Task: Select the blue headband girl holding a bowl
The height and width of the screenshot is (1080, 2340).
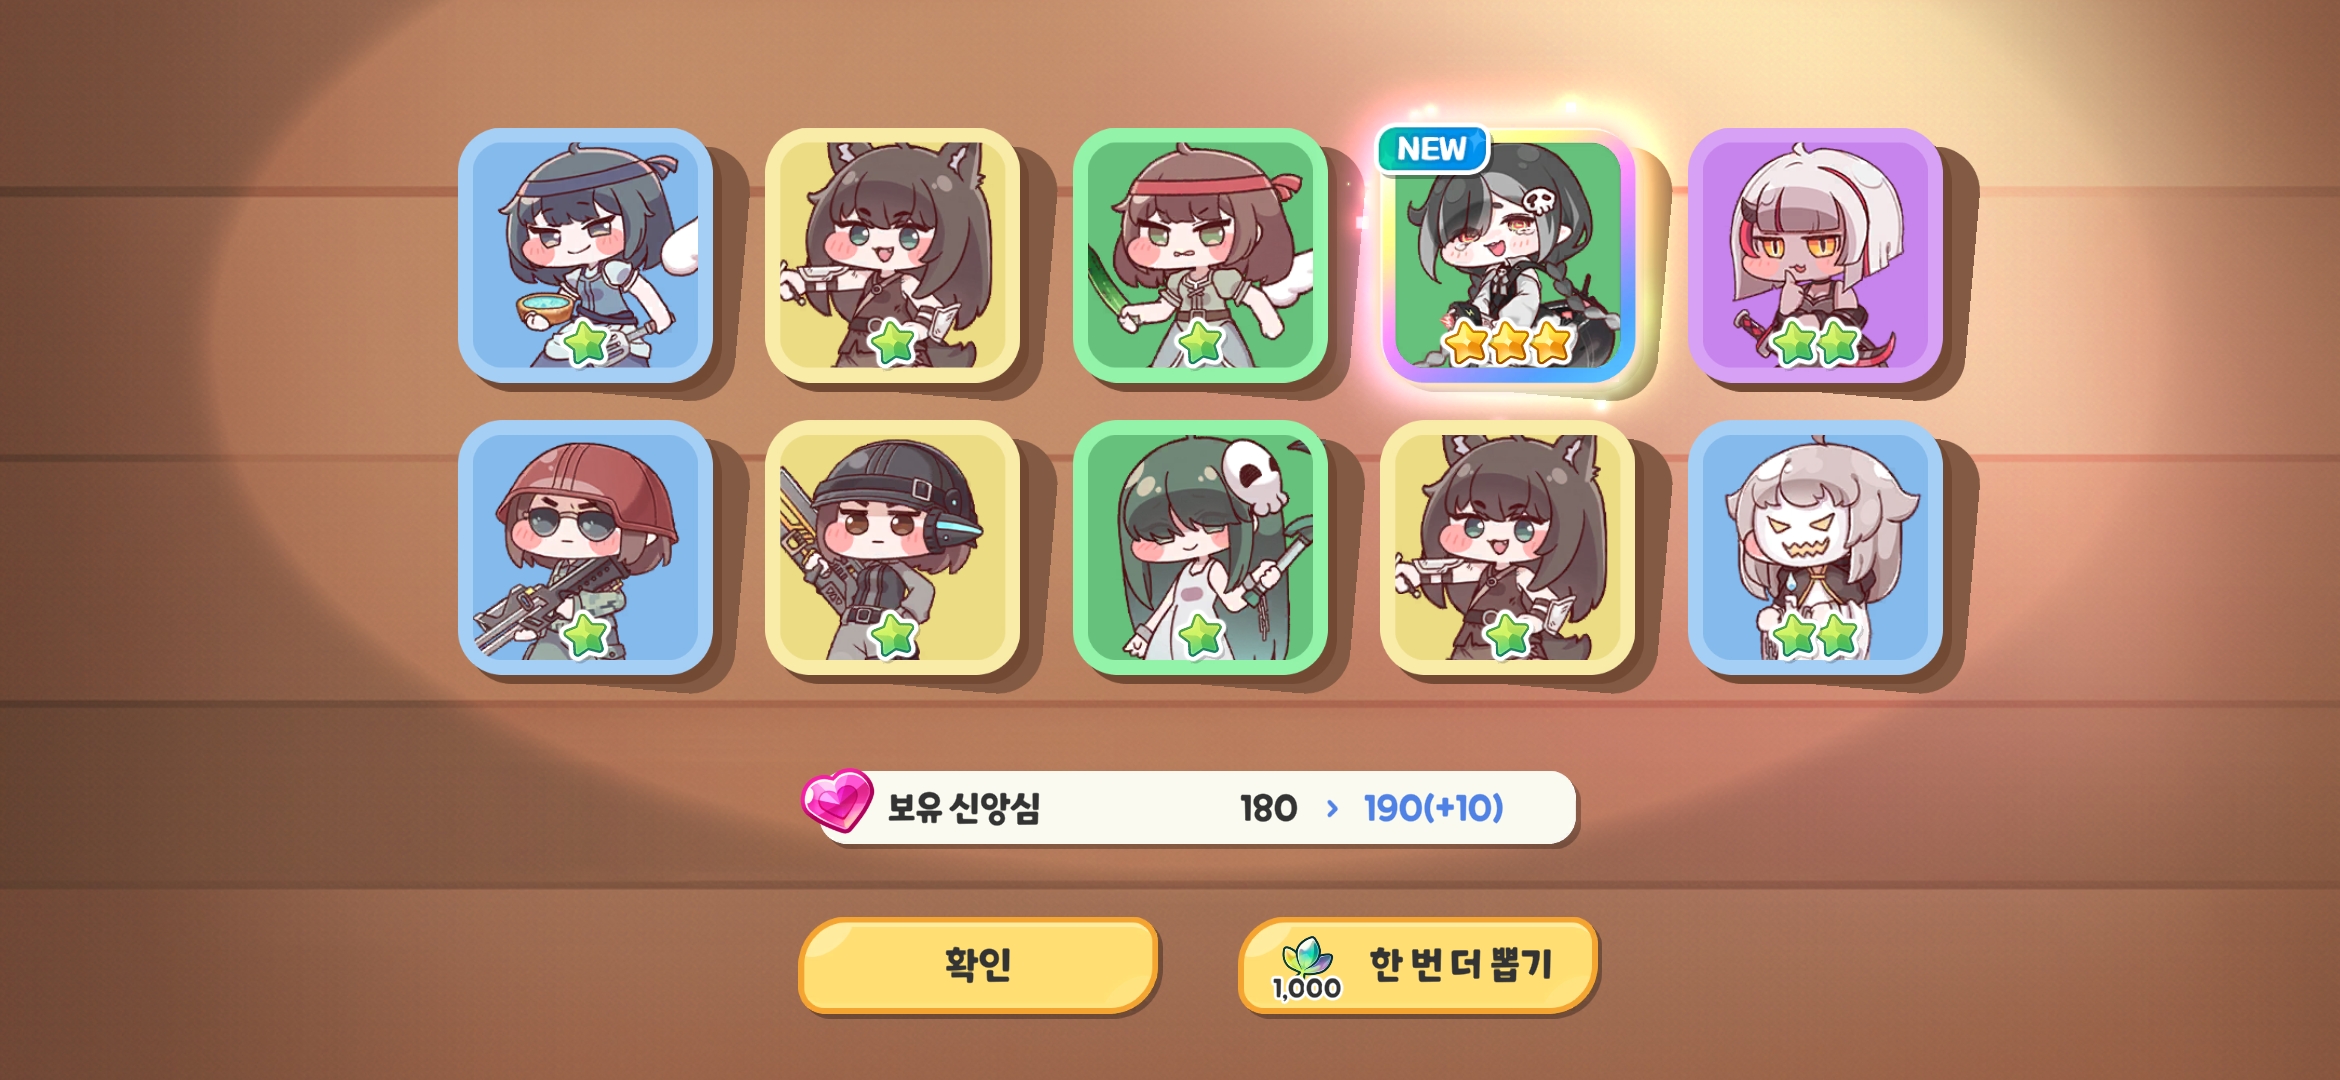Action: tap(585, 255)
